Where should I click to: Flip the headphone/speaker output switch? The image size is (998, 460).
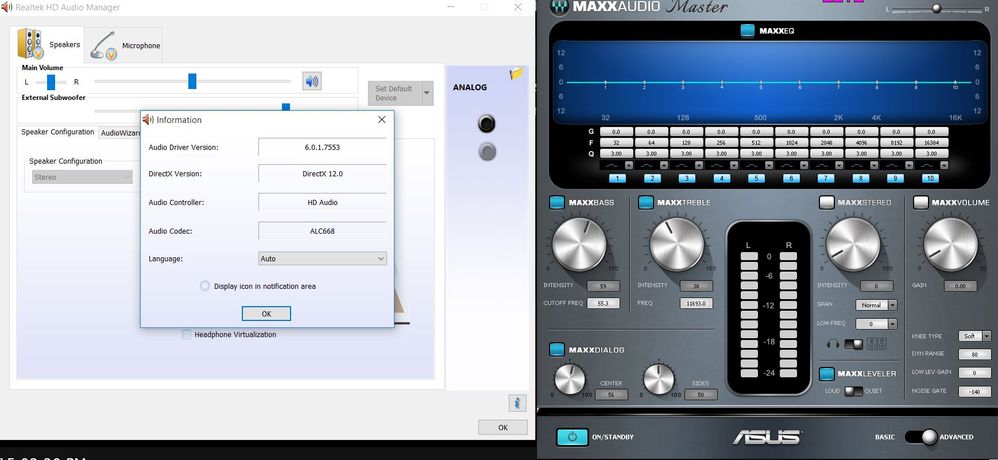click(x=854, y=344)
